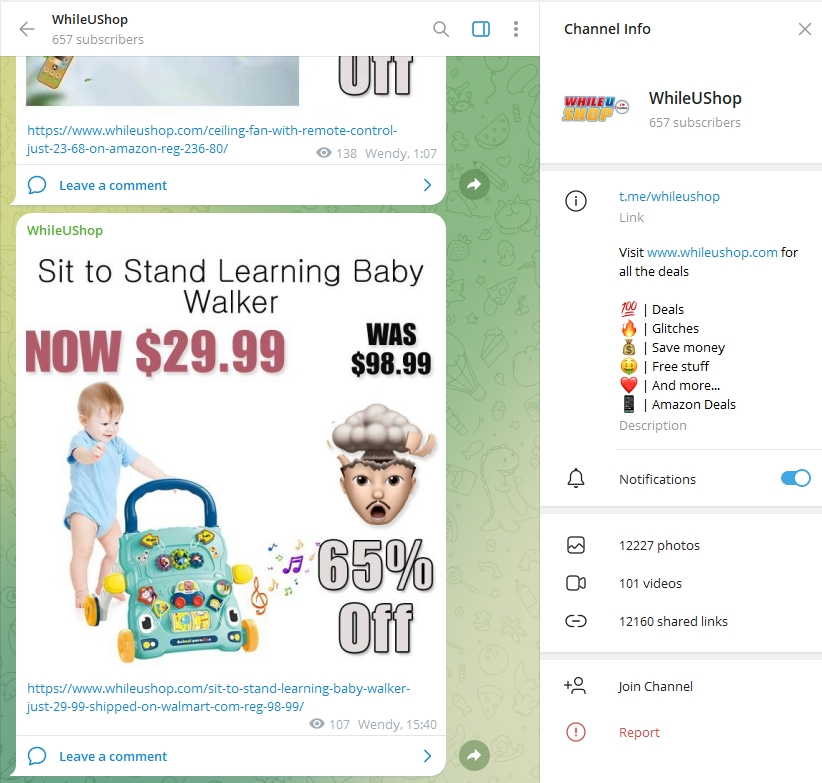Expand comments chevron on baby walker post
The image size is (822, 783).
[x=427, y=756]
